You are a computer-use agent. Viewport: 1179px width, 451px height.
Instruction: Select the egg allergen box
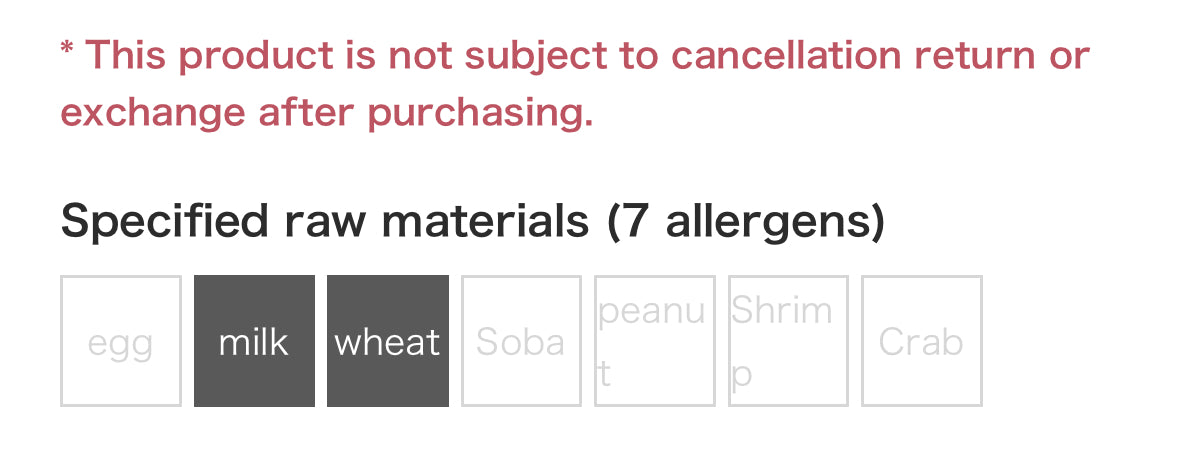pyautogui.click(x=121, y=341)
